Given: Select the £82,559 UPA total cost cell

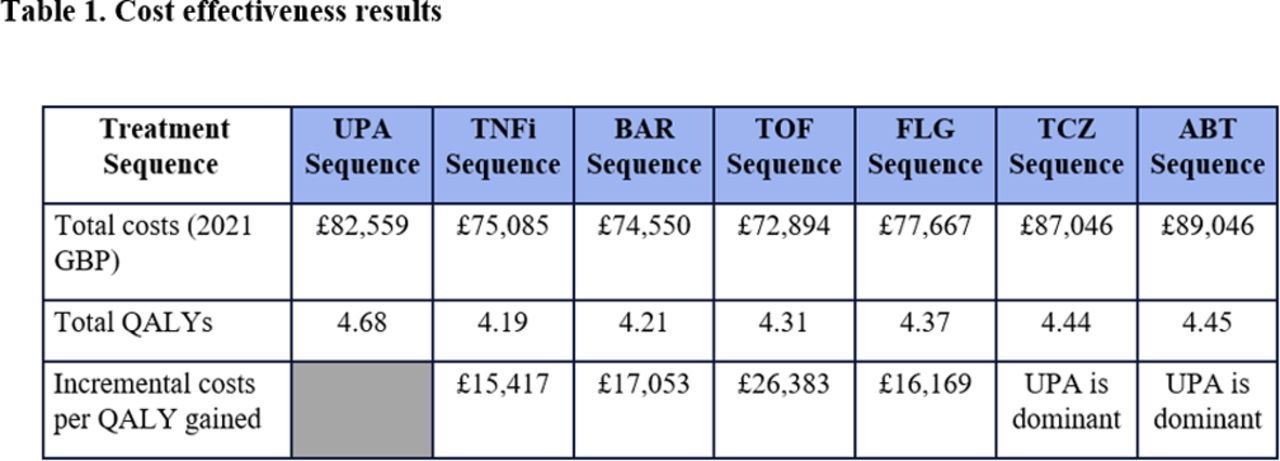Looking at the screenshot, I should 362,226.
